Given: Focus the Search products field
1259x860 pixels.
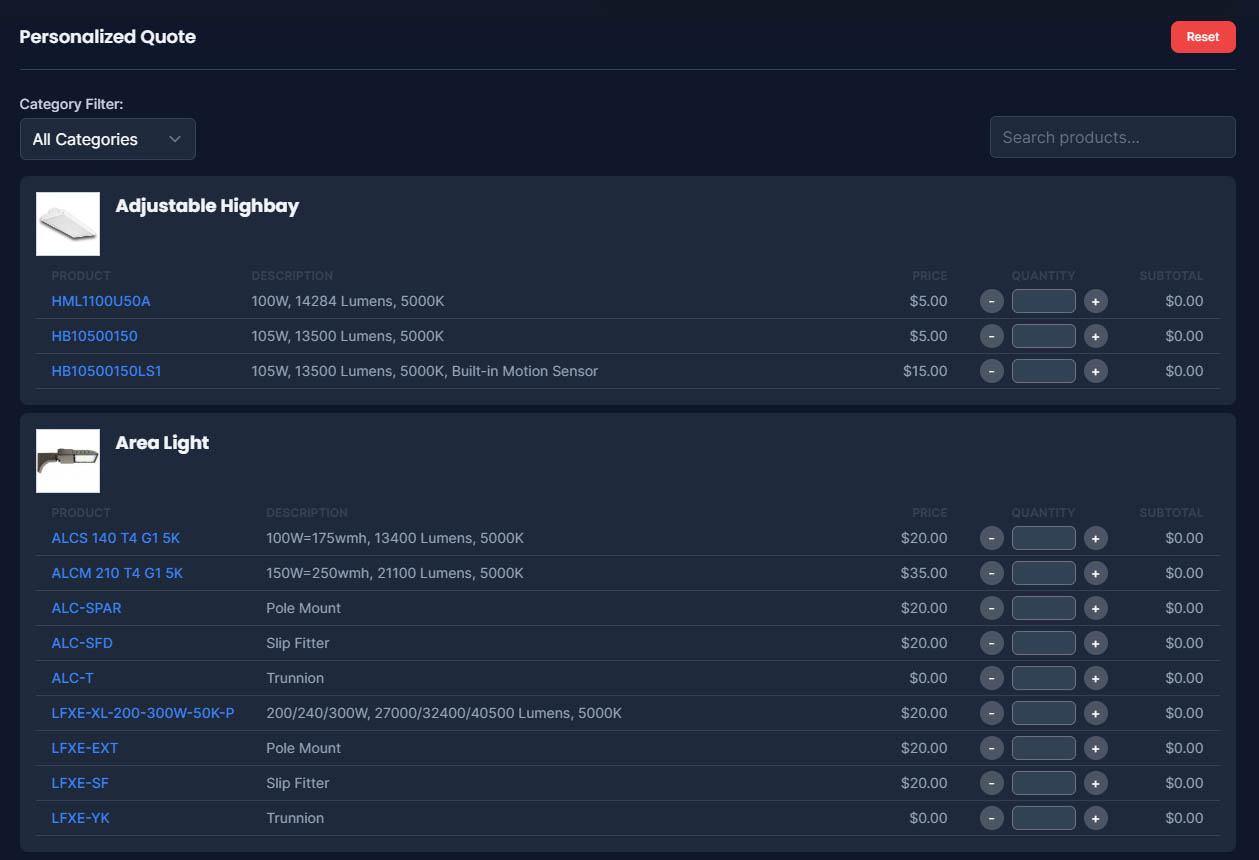Looking at the screenshot, I should [1112, 137].
